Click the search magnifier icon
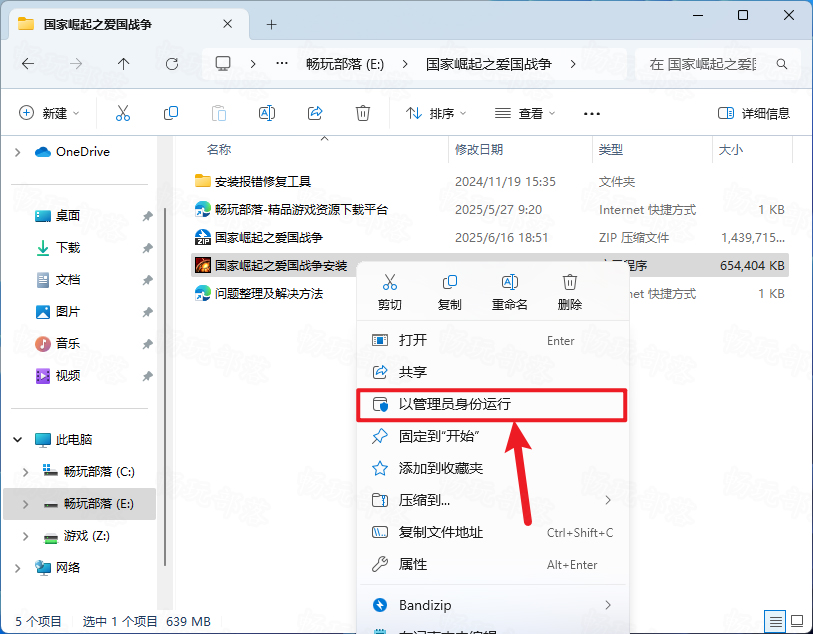813x634 pixels. tap(782, 64)
